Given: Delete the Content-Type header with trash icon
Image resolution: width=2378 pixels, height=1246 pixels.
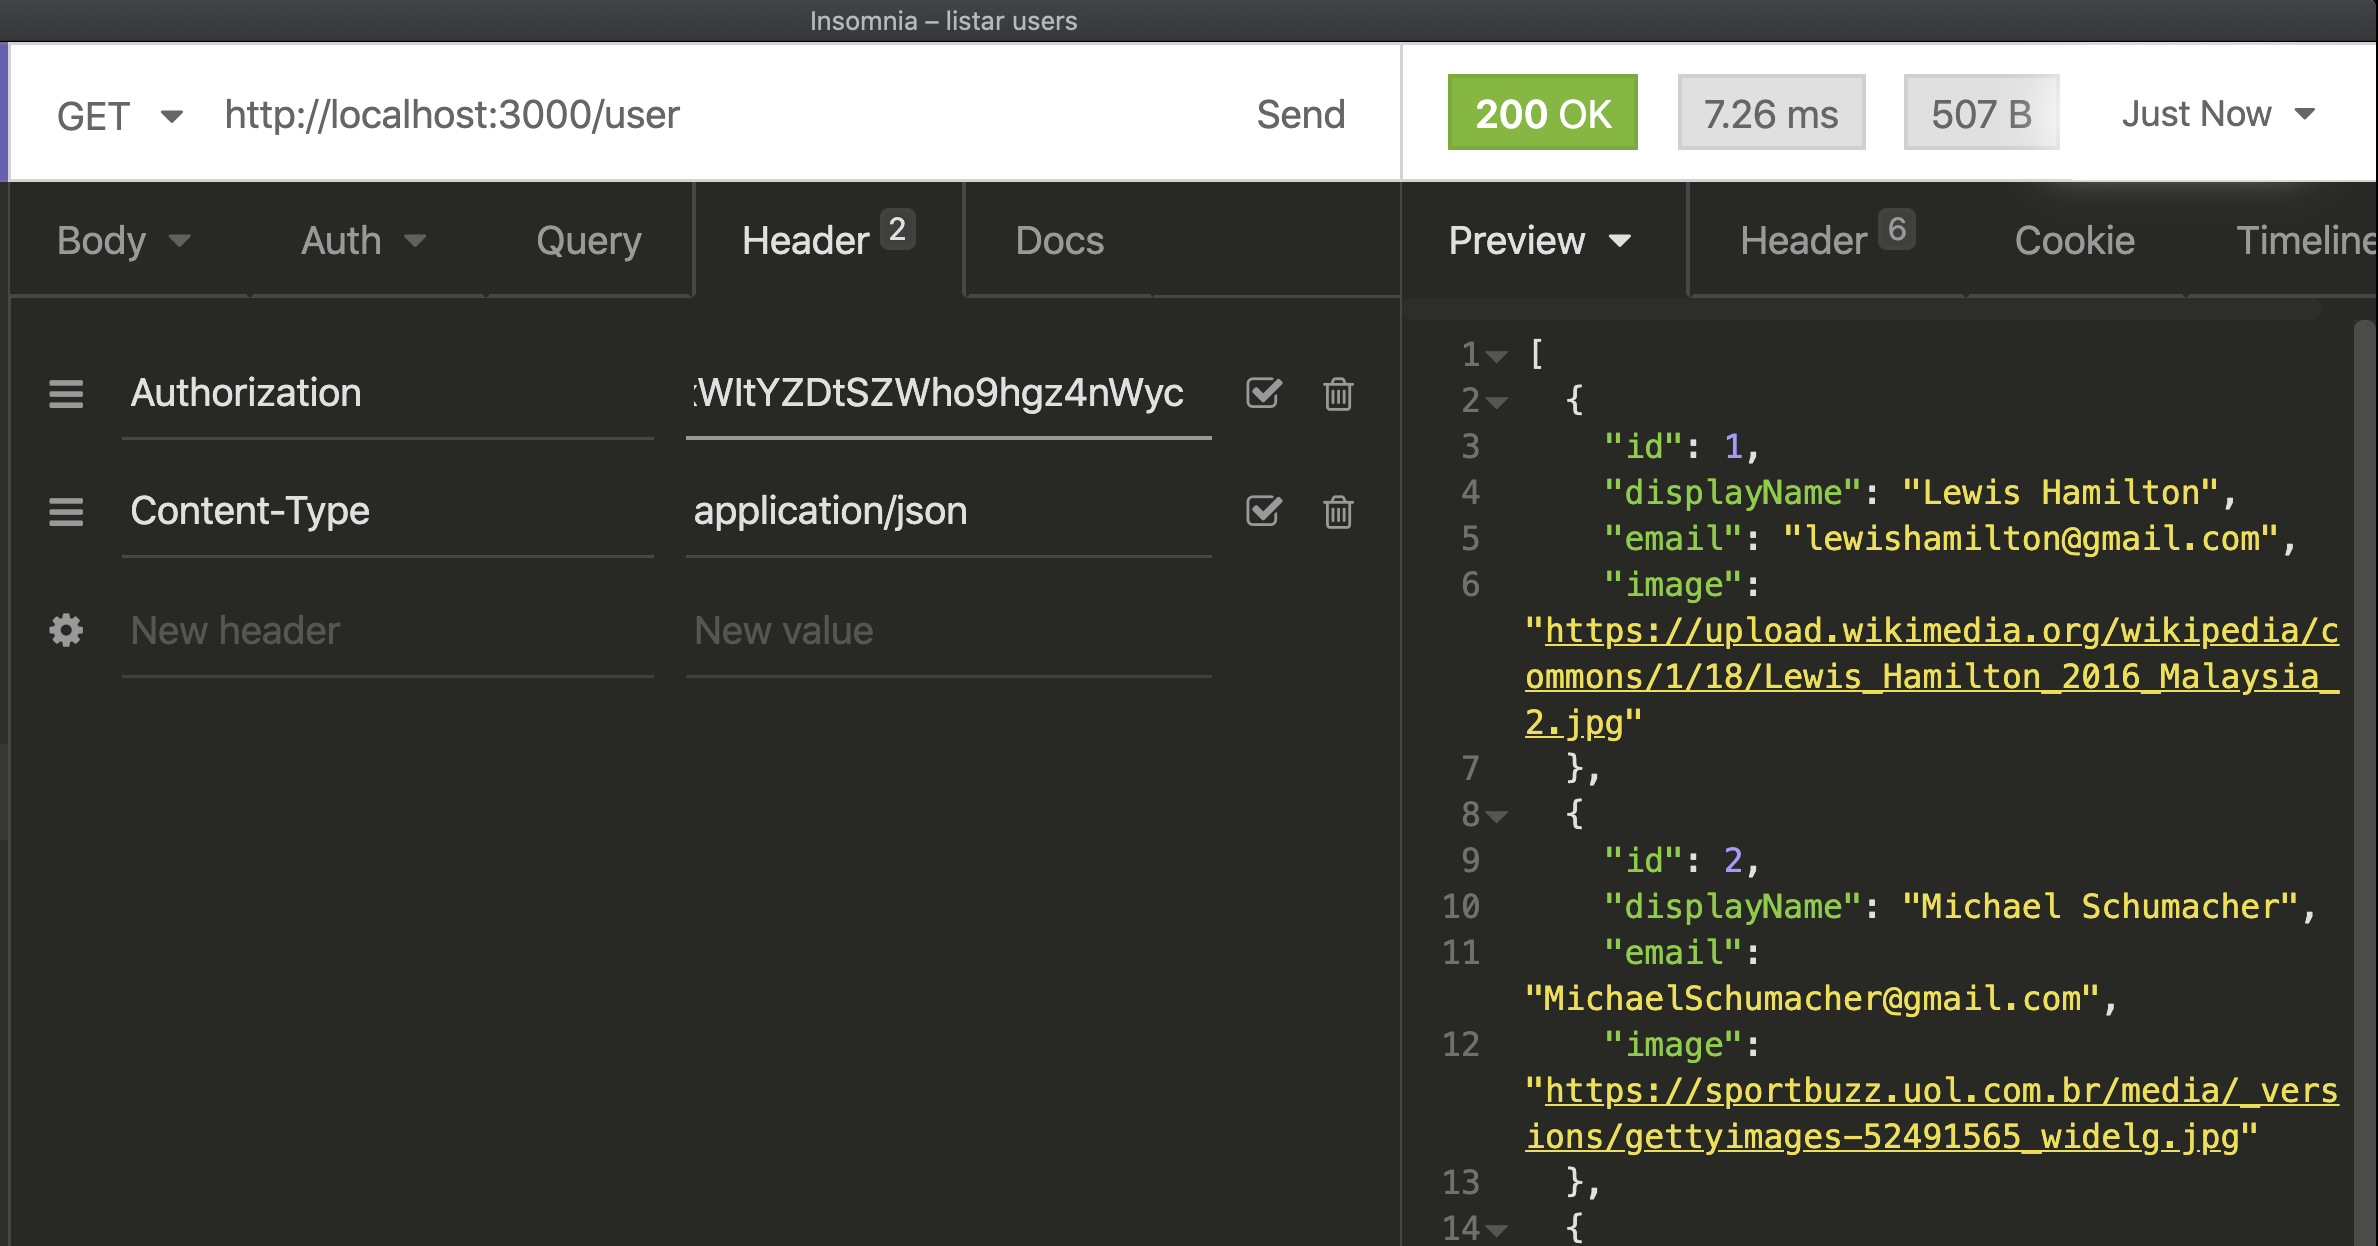Looking at the screenshot, I should (1338, 512).
